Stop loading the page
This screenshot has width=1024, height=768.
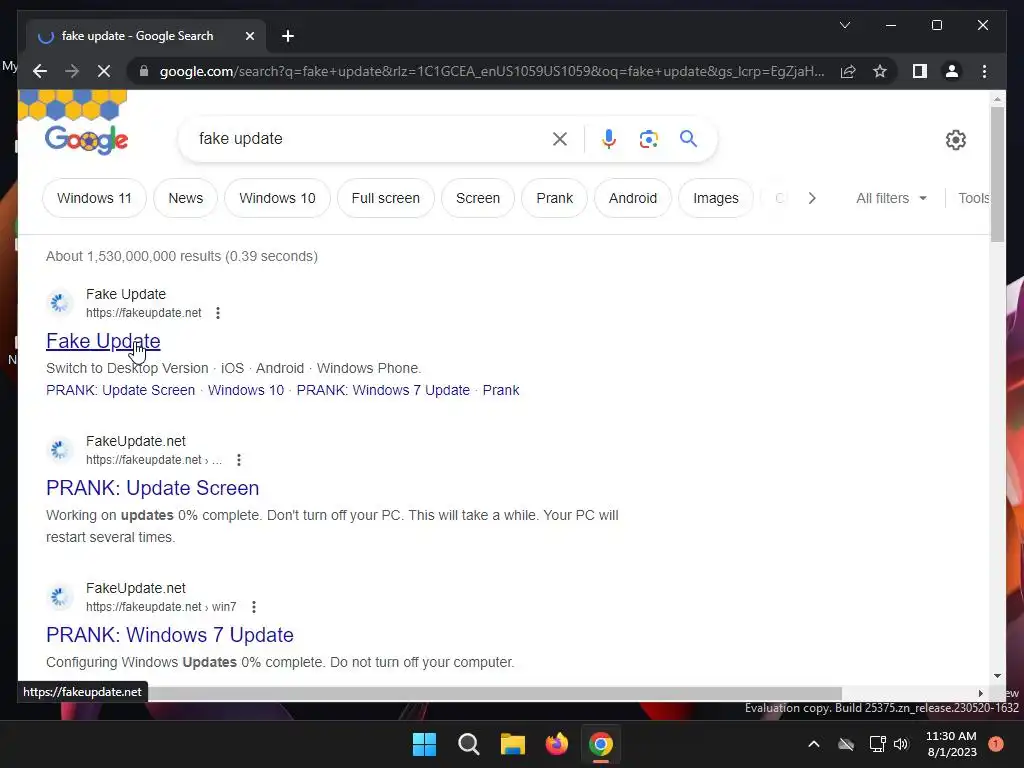[x=104, y=71]
